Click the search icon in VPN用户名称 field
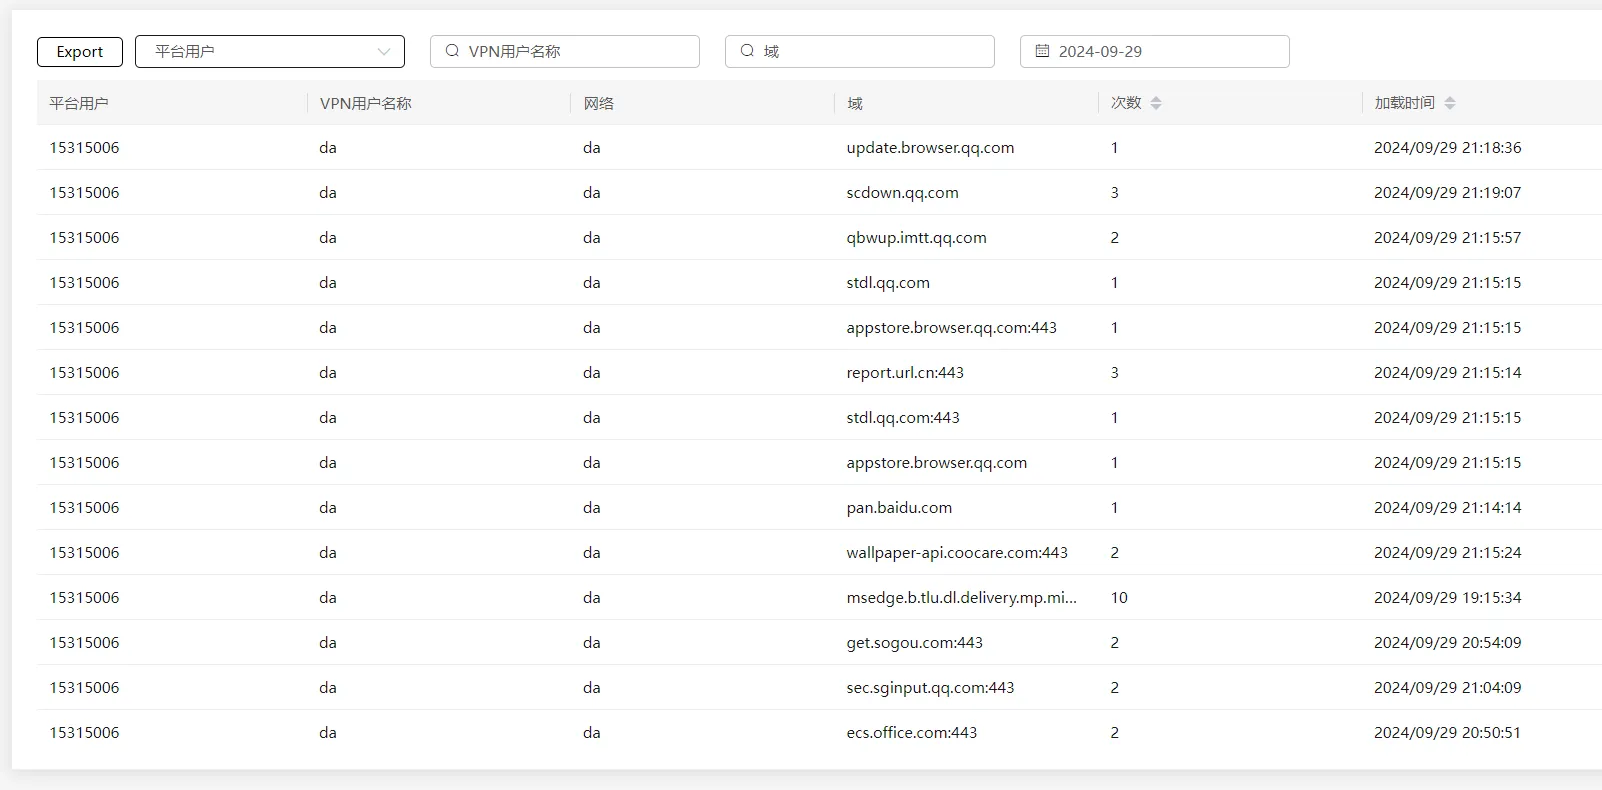Screen dimensions: 1602x790 [452, 51]
